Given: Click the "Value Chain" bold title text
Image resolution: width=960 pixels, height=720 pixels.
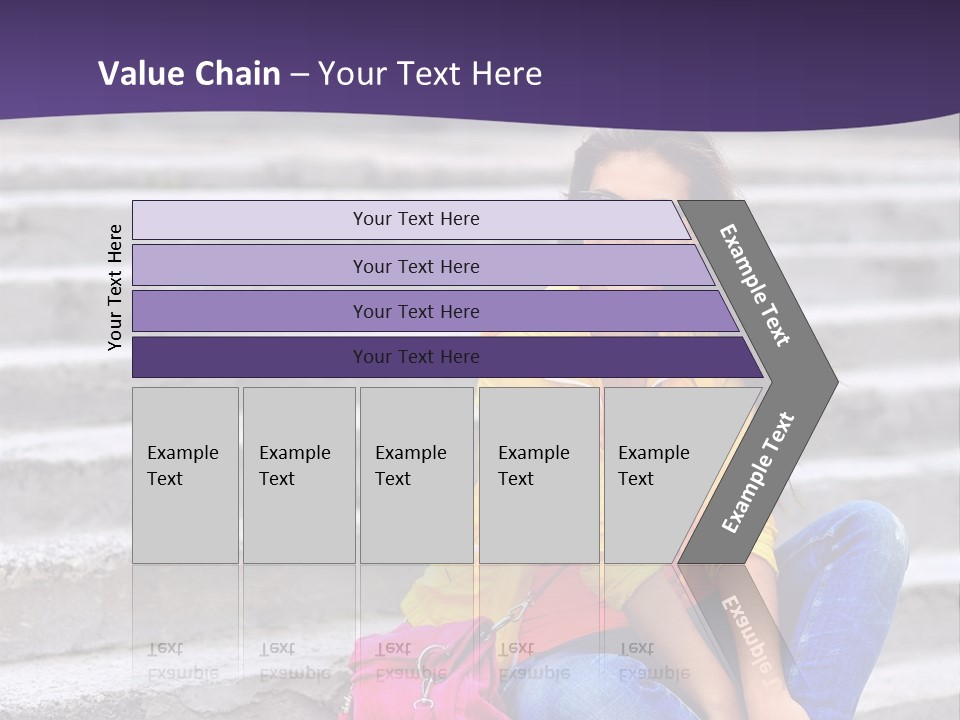Looking at the screenshot, I should (189, 74).
